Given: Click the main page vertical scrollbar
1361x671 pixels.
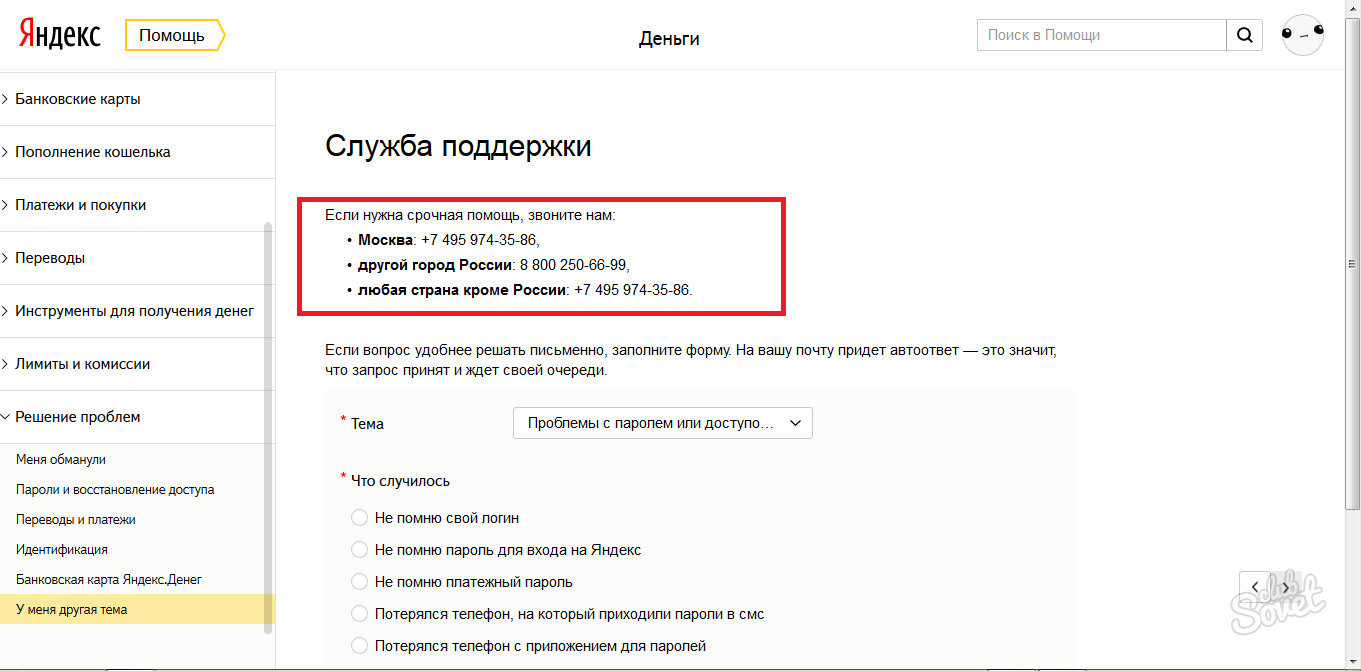Looking at the screenshot, I should click(x=1352, y=265).
